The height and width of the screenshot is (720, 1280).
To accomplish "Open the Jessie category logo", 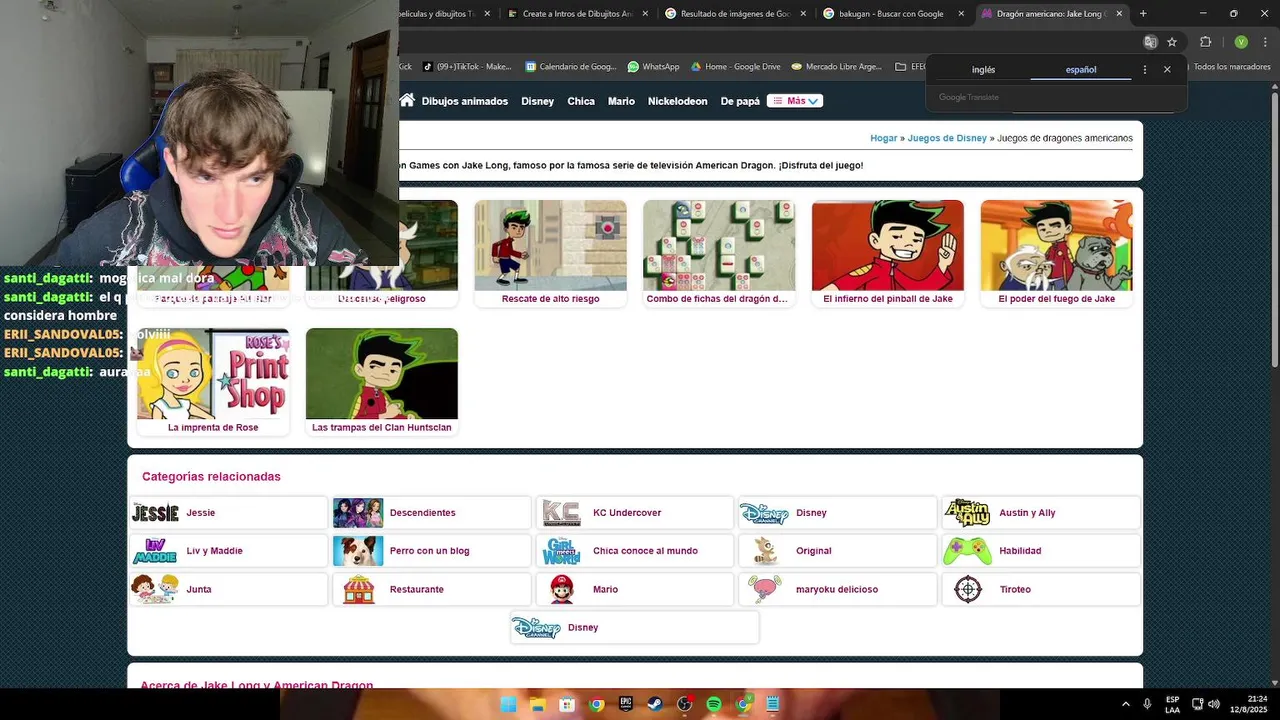I will tap(155, 513).
